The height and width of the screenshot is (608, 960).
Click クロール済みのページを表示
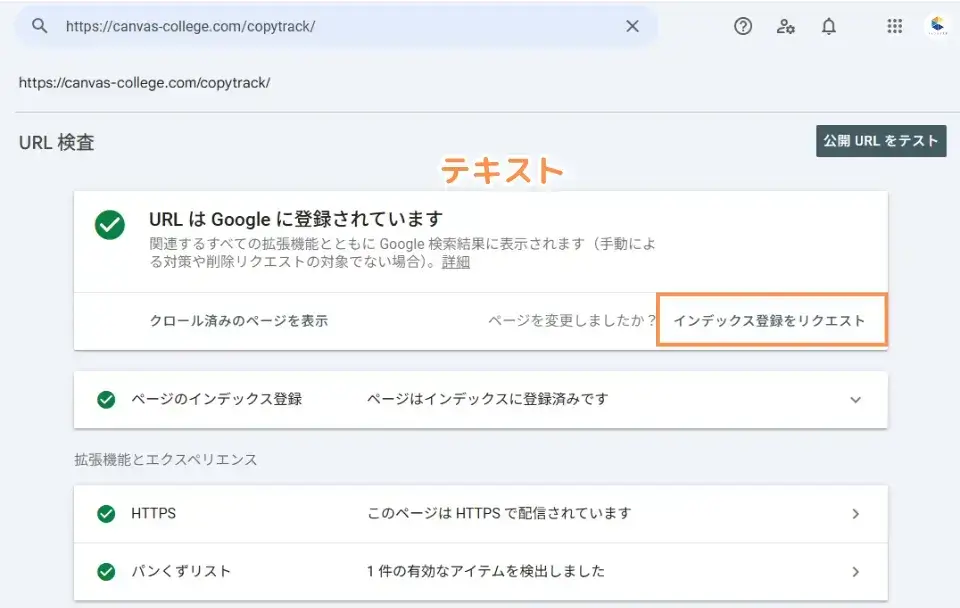[239, 321]
